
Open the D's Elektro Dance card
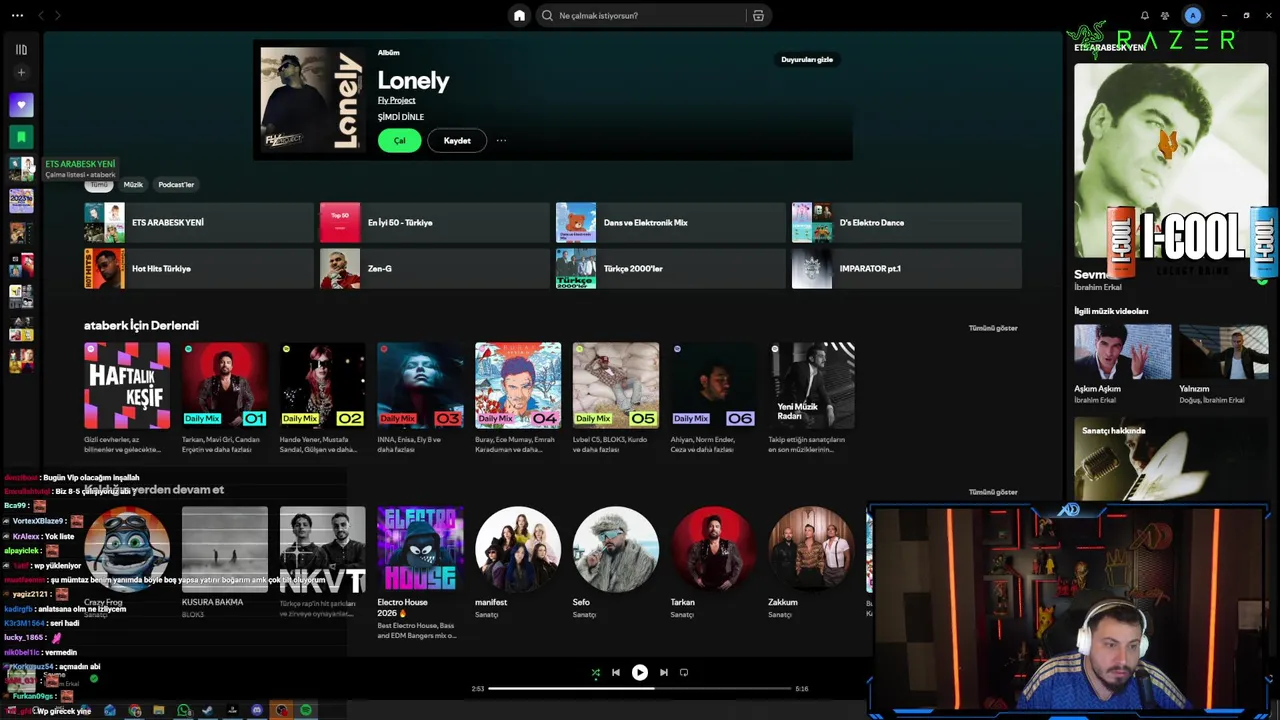(x=907, y=223)
